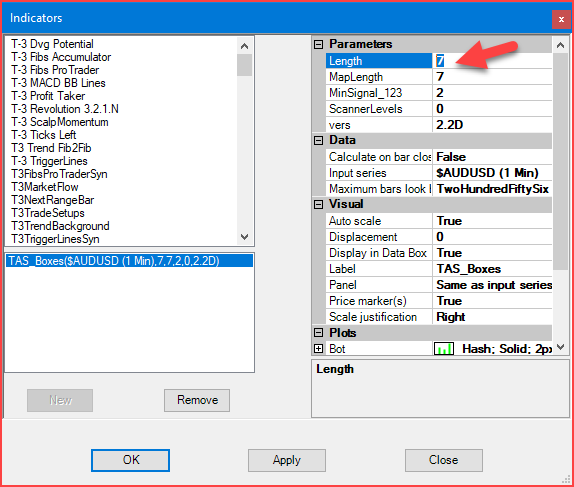Select the MapLength value 7
This screenshot has height=487, width=574.
(x=492, y=77)
